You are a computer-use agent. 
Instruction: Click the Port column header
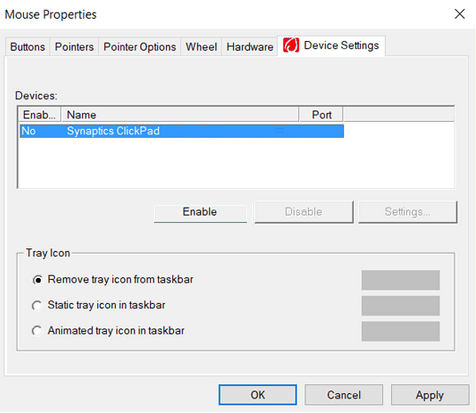(321, 115)
